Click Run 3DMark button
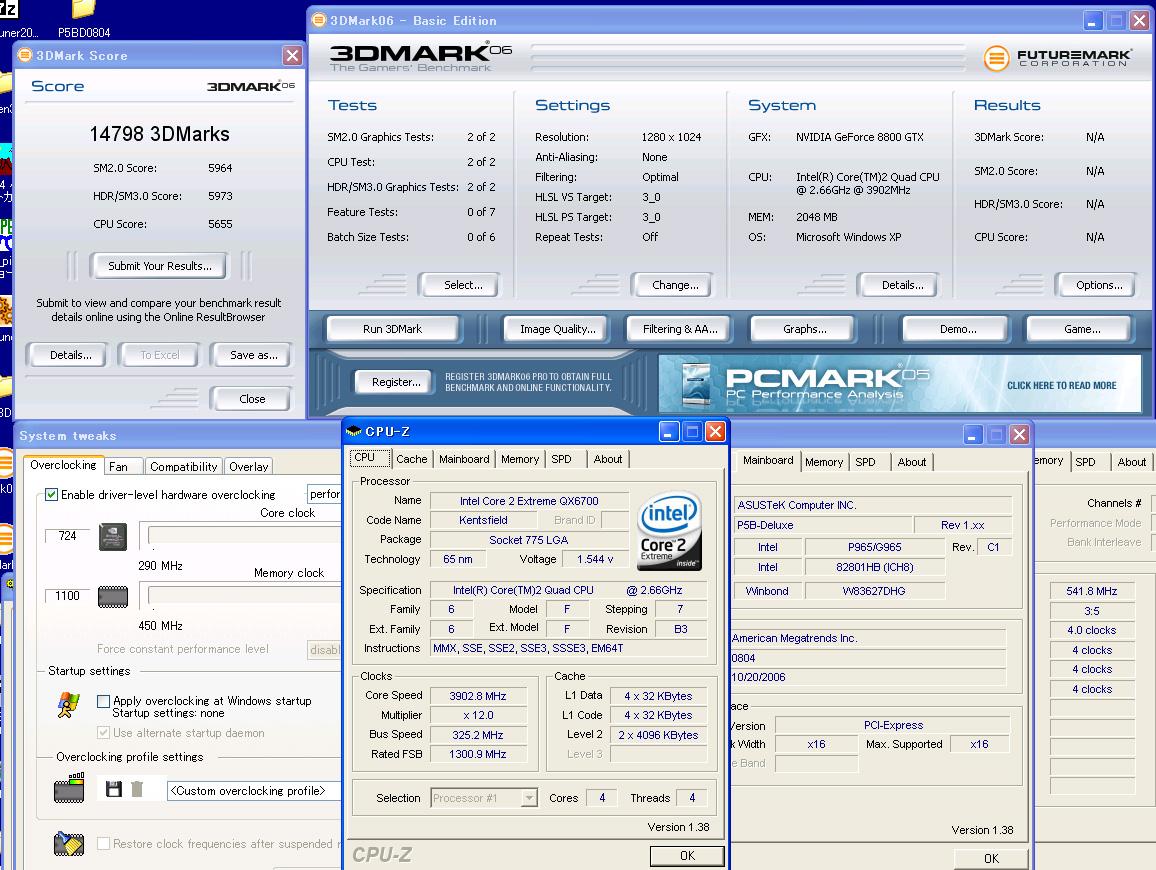This screenshot has height=870, width=1156. (x=392, y=329)
